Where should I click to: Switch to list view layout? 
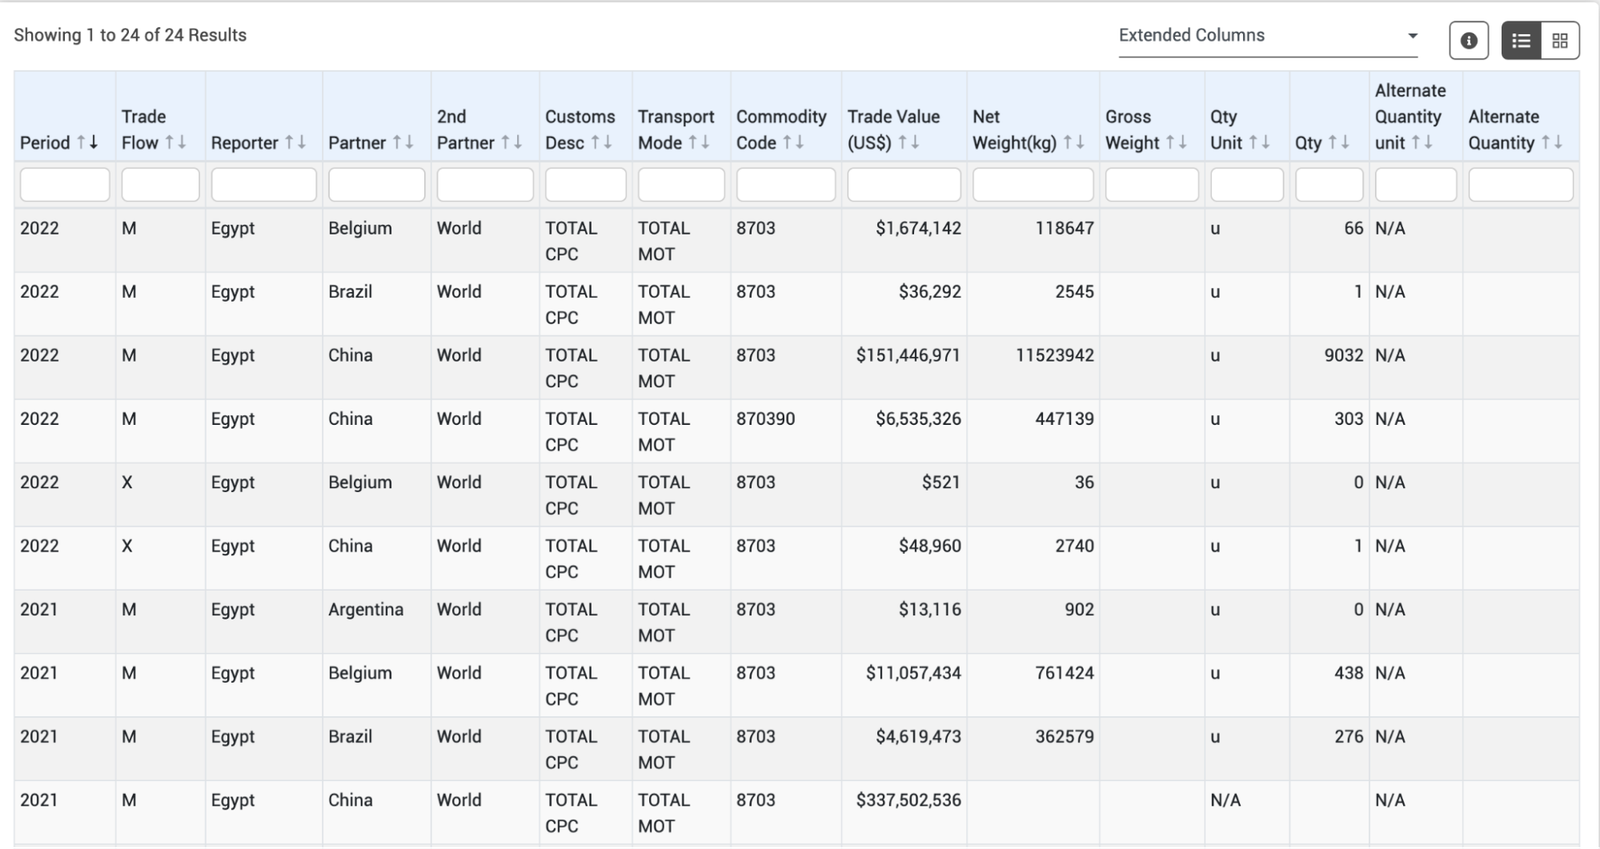(1521, 41)
